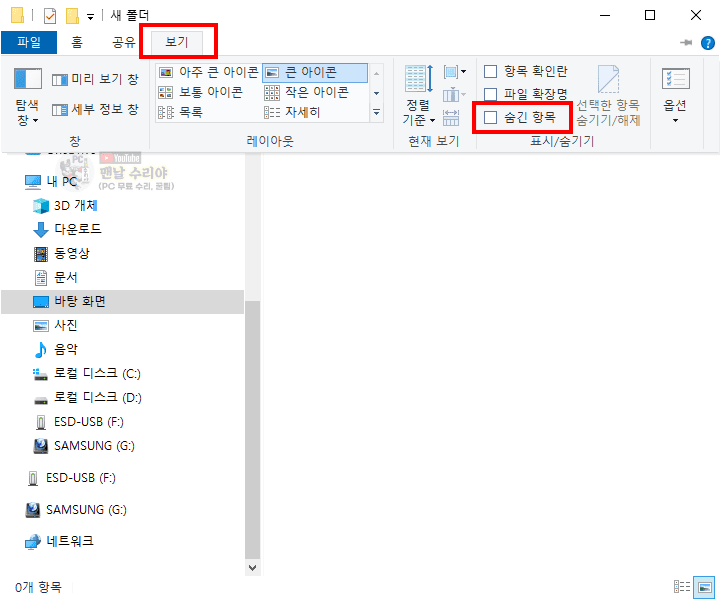The image size is (720, 600).
Task: Expand the layout gallery more options
Action: [x=377, y=112]
